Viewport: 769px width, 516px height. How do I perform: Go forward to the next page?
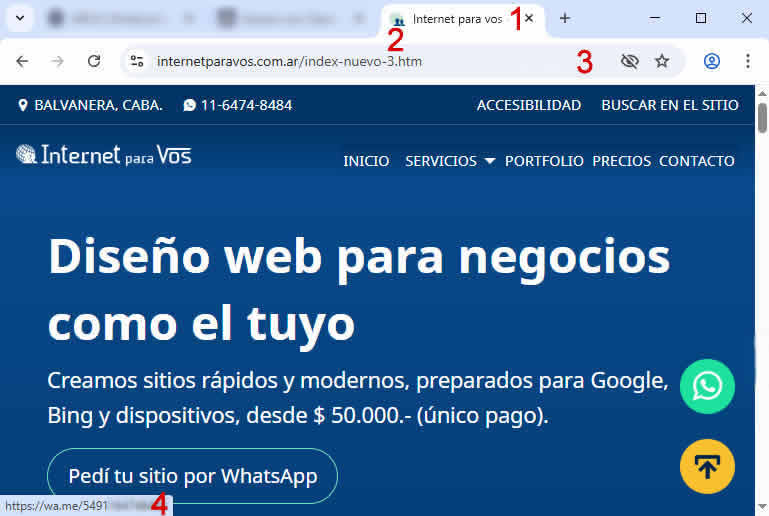click(58, 61)
